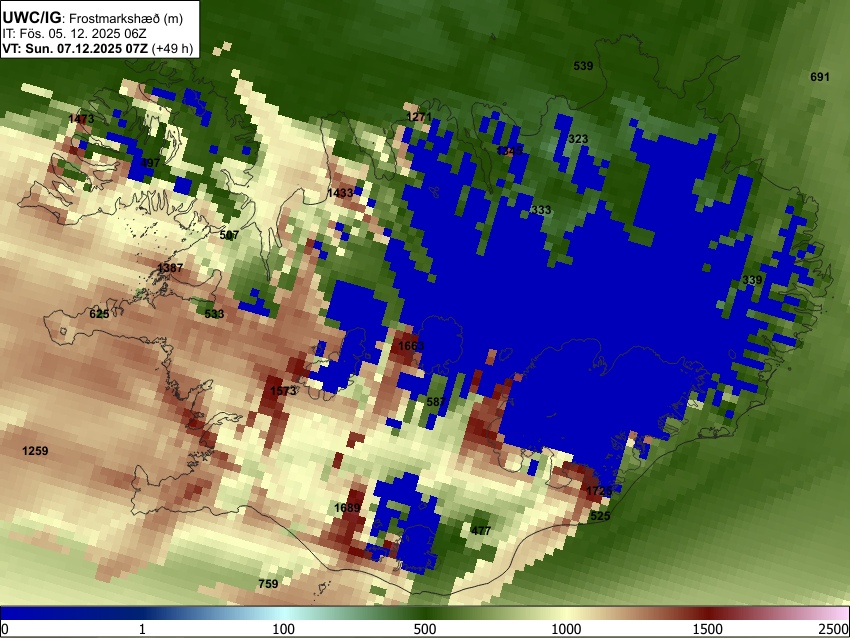Click the 339 value on the map
850x638 pixels.
coord(752,280)
